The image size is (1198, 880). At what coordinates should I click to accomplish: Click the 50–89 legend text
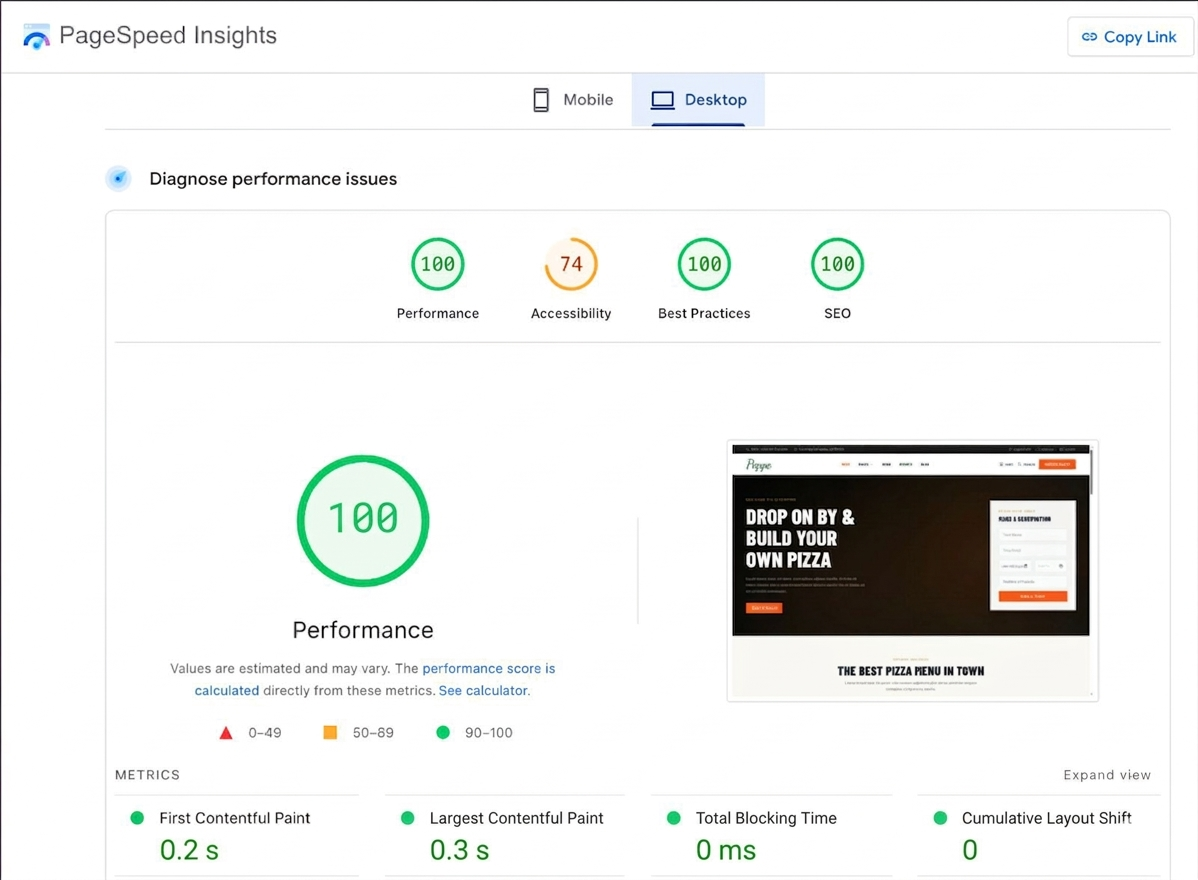[373, 733]
